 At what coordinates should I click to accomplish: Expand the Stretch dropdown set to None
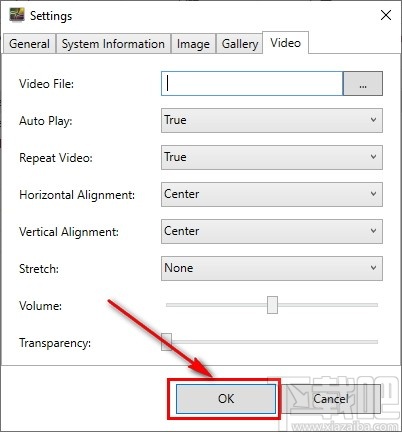[x=272, y=268]
